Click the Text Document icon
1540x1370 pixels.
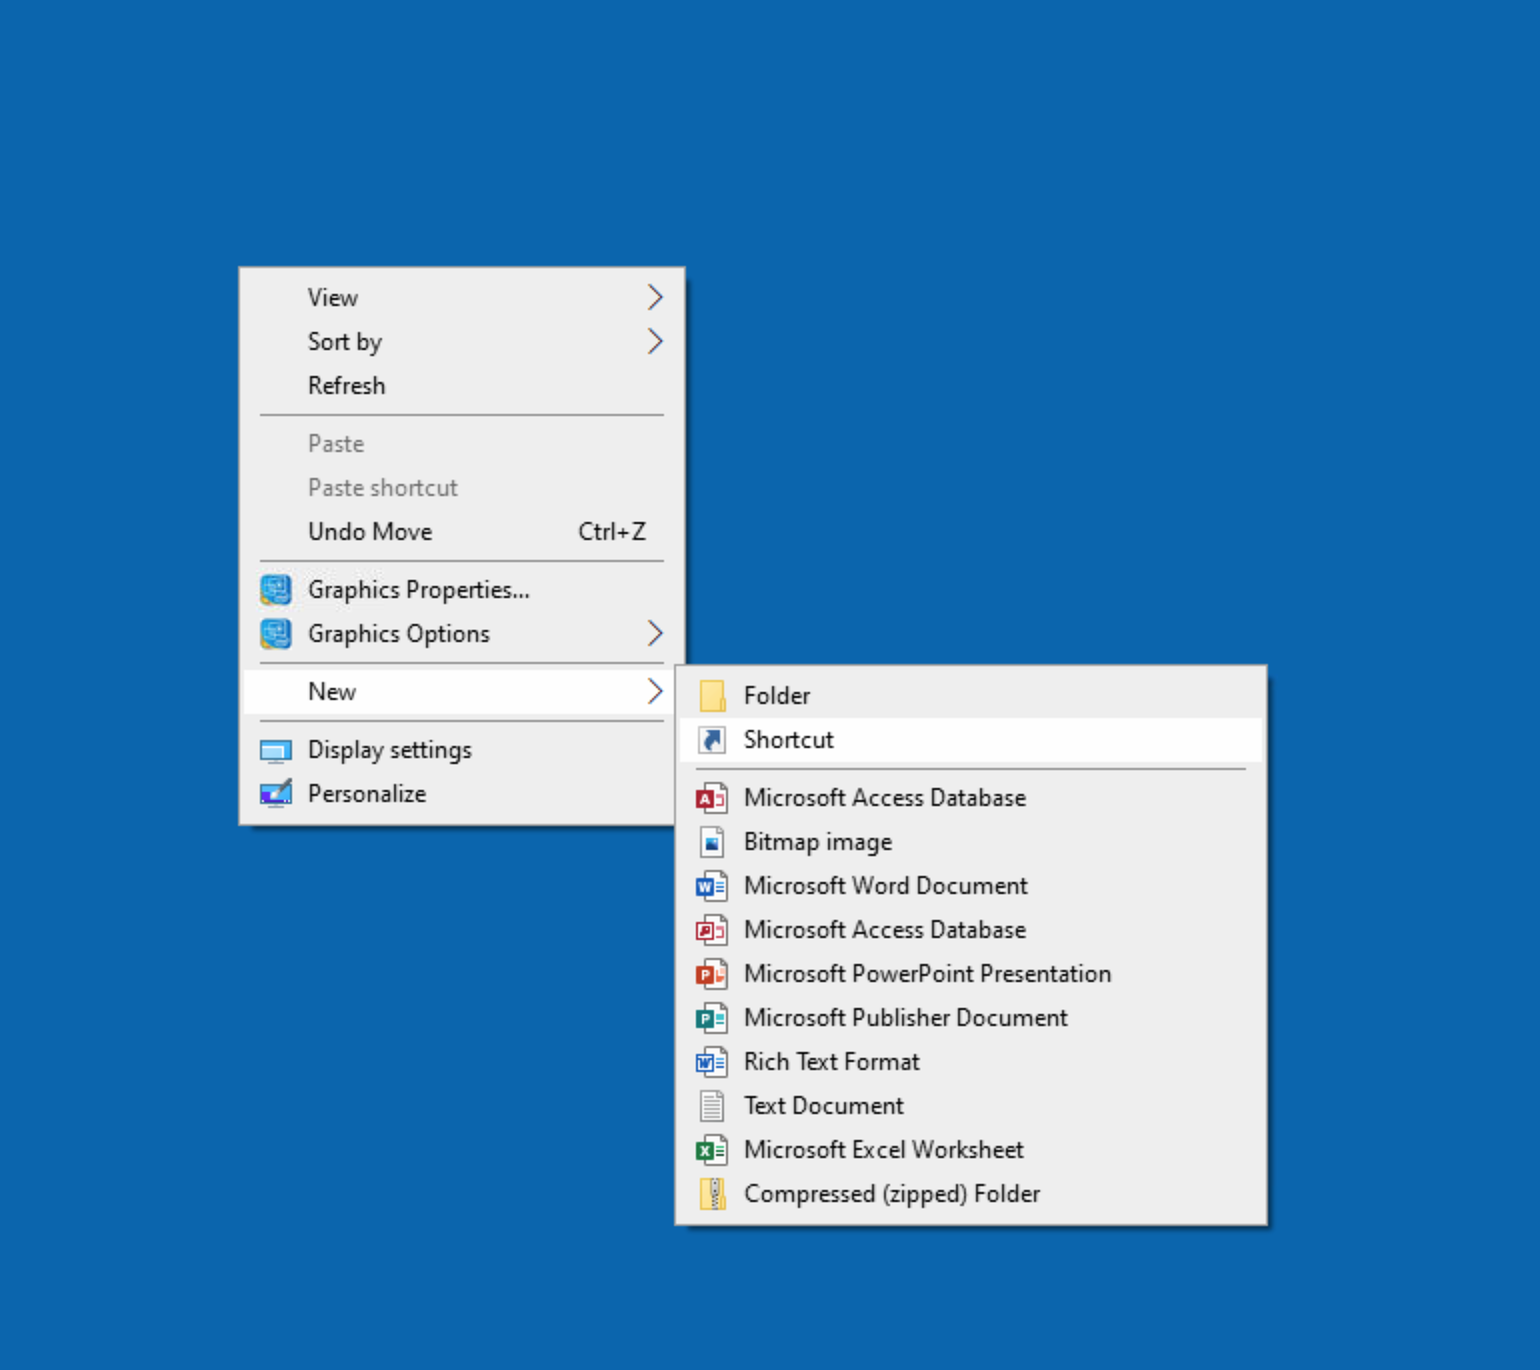pyautogui.click(x=711, y=1105)
